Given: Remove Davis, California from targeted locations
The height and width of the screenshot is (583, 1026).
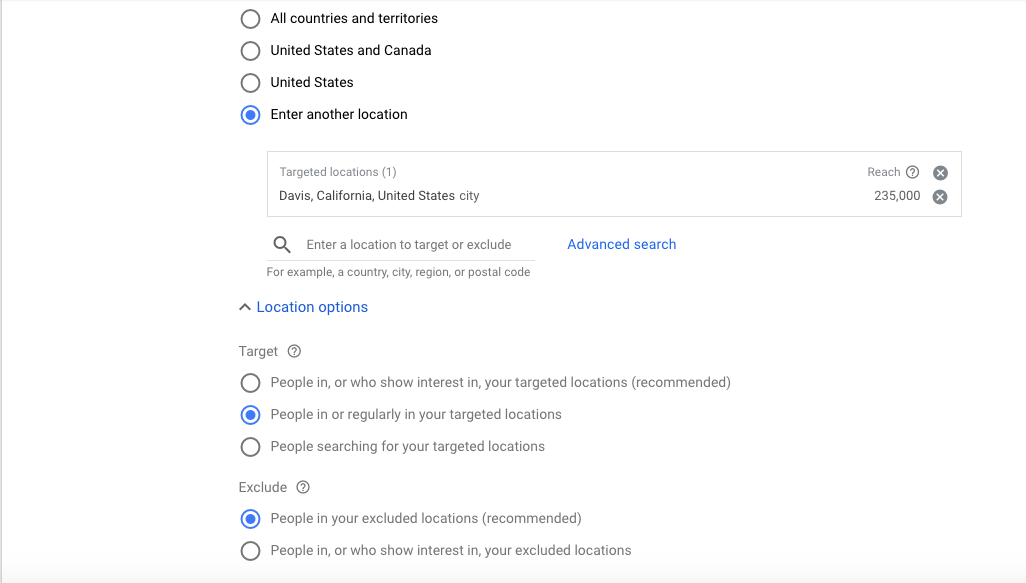Looking at the screenshot, I should click(939, 196).
